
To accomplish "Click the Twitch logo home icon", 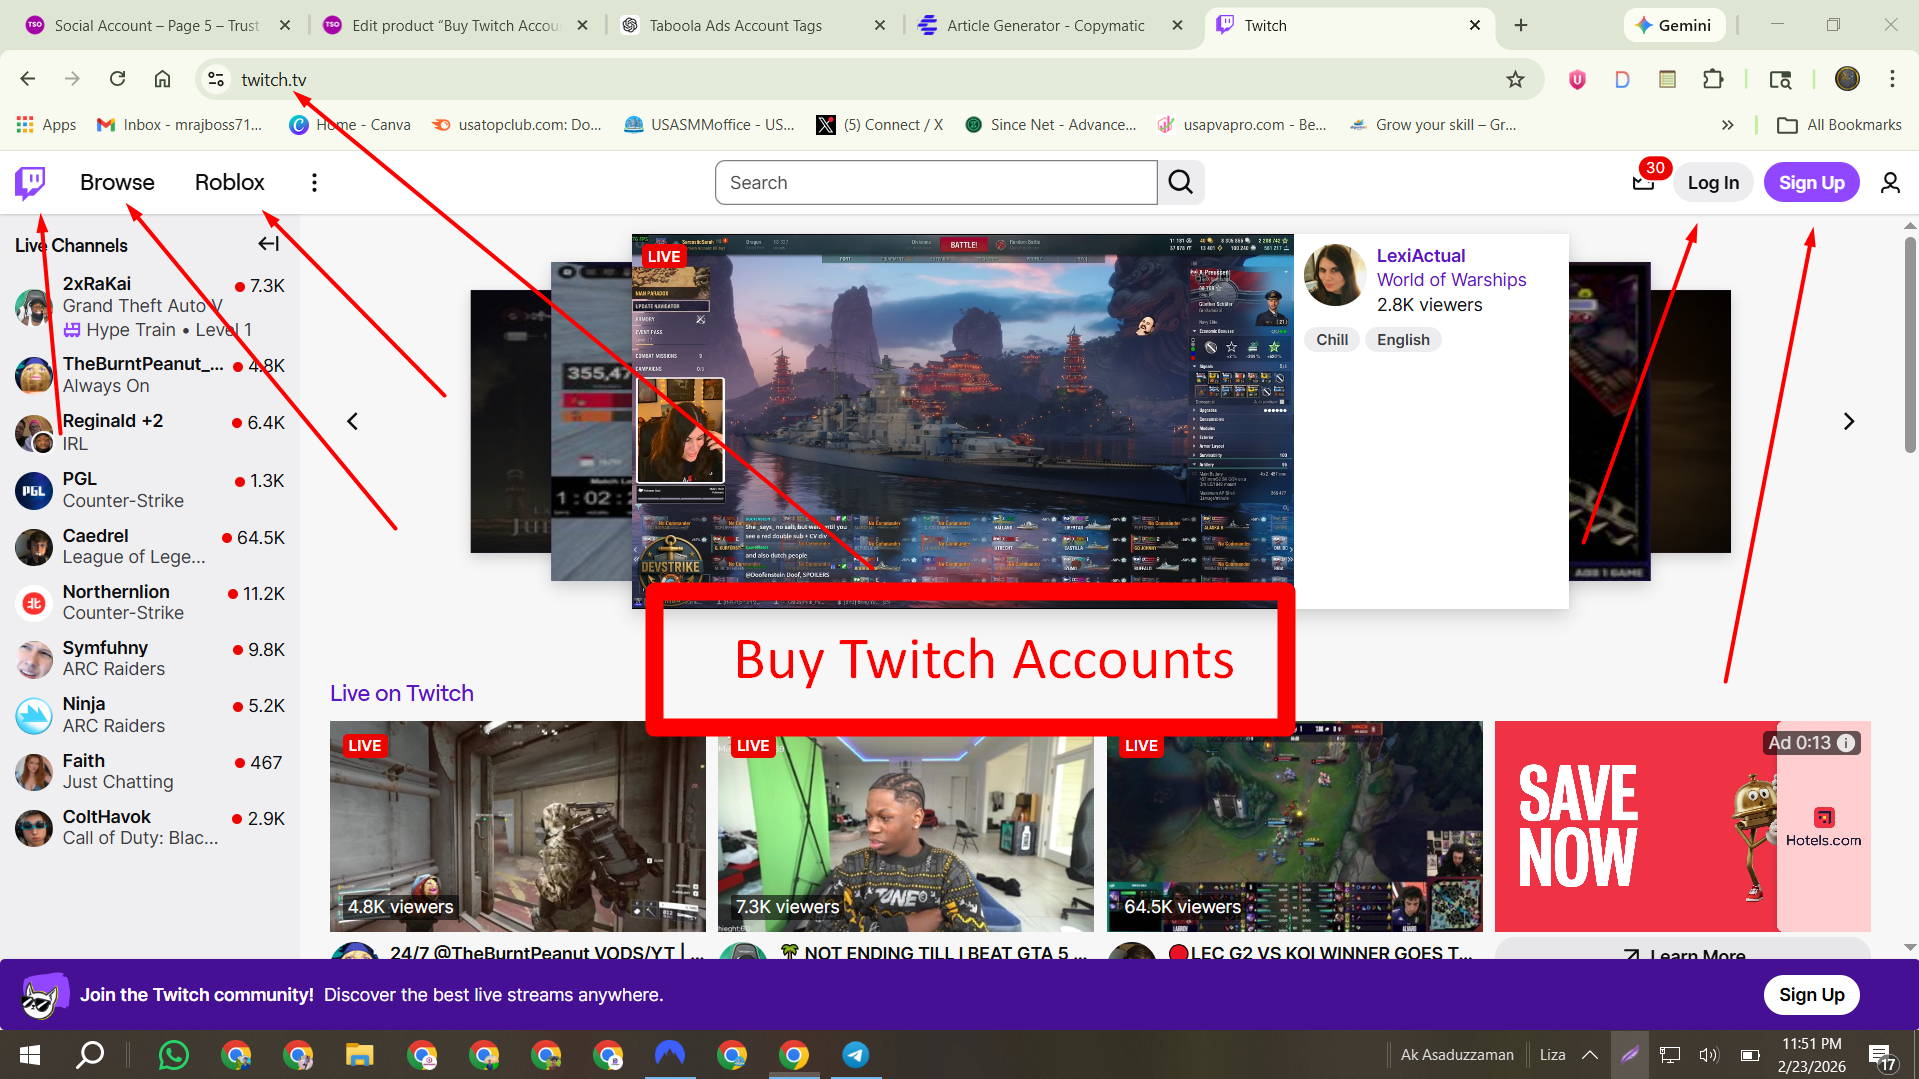I will coord(30,182).
